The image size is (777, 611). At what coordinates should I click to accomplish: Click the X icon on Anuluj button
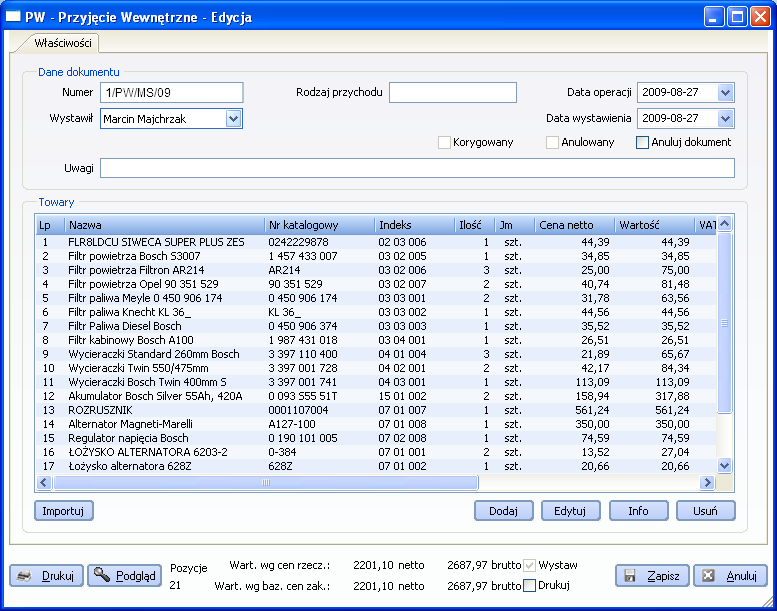708,576
